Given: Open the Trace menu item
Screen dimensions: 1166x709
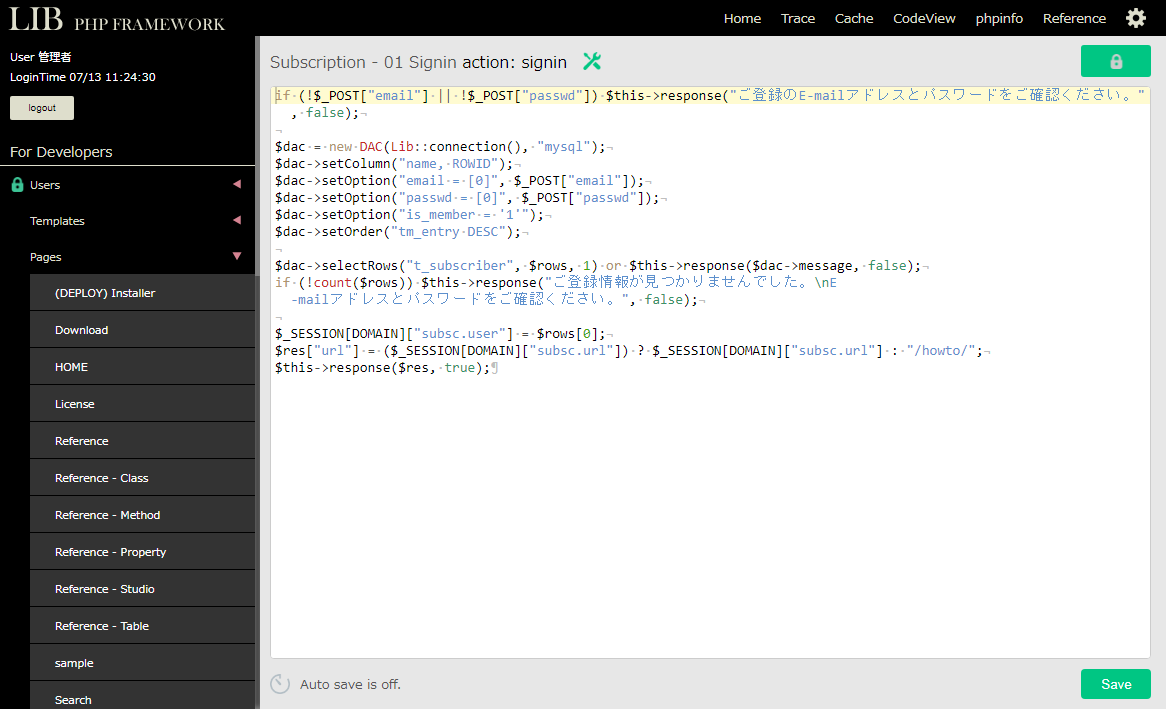Looking at the screenshot, I should tap(797, 18).
